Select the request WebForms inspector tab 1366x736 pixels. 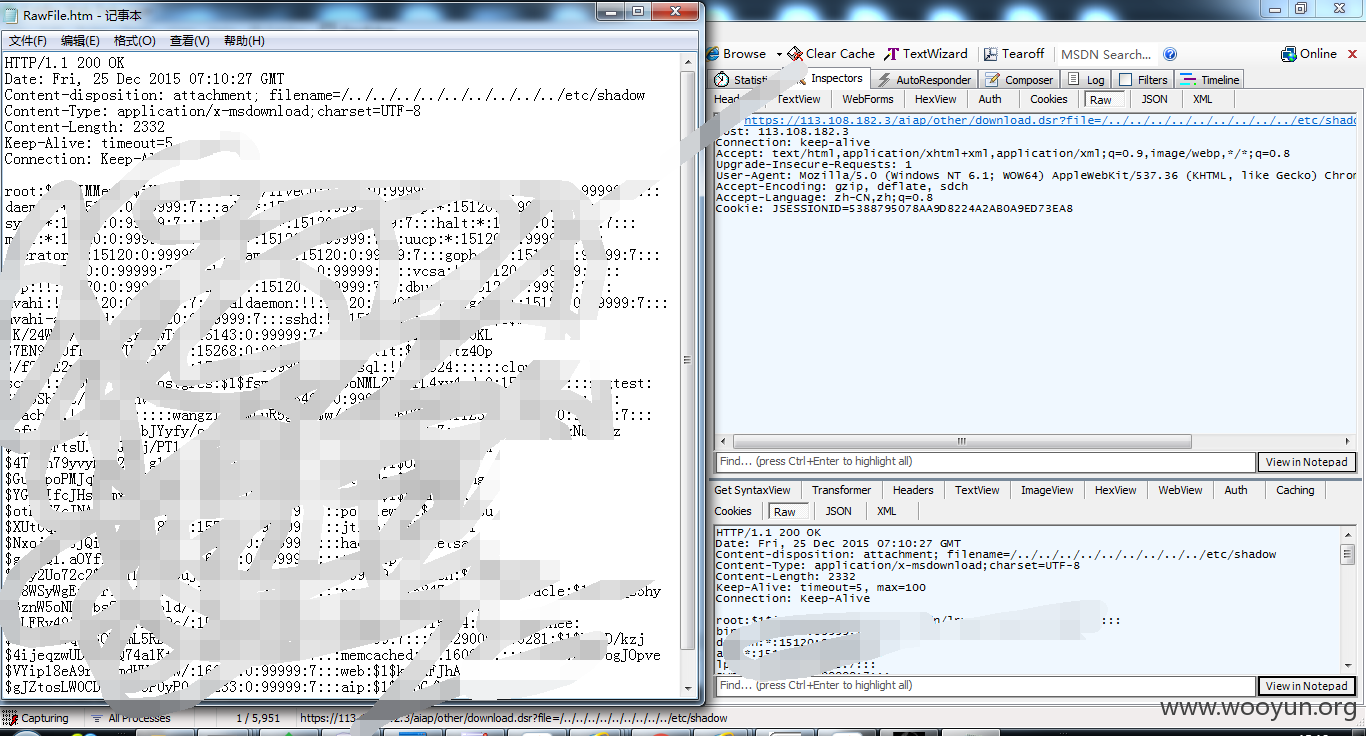[867, 99]
